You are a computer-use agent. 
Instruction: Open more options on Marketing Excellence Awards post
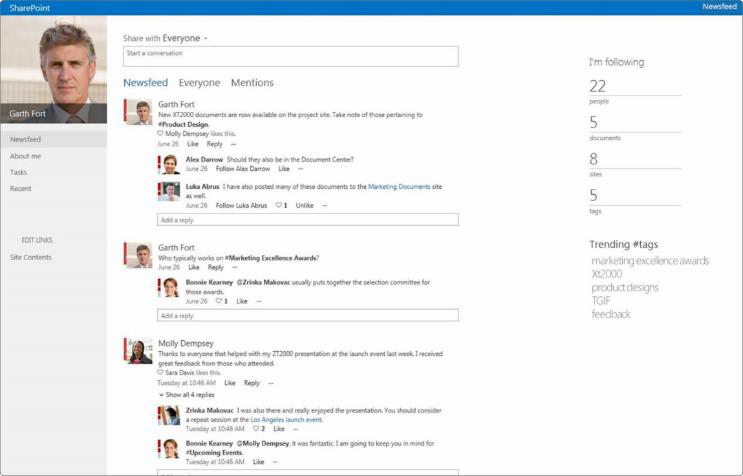[235, 268]
